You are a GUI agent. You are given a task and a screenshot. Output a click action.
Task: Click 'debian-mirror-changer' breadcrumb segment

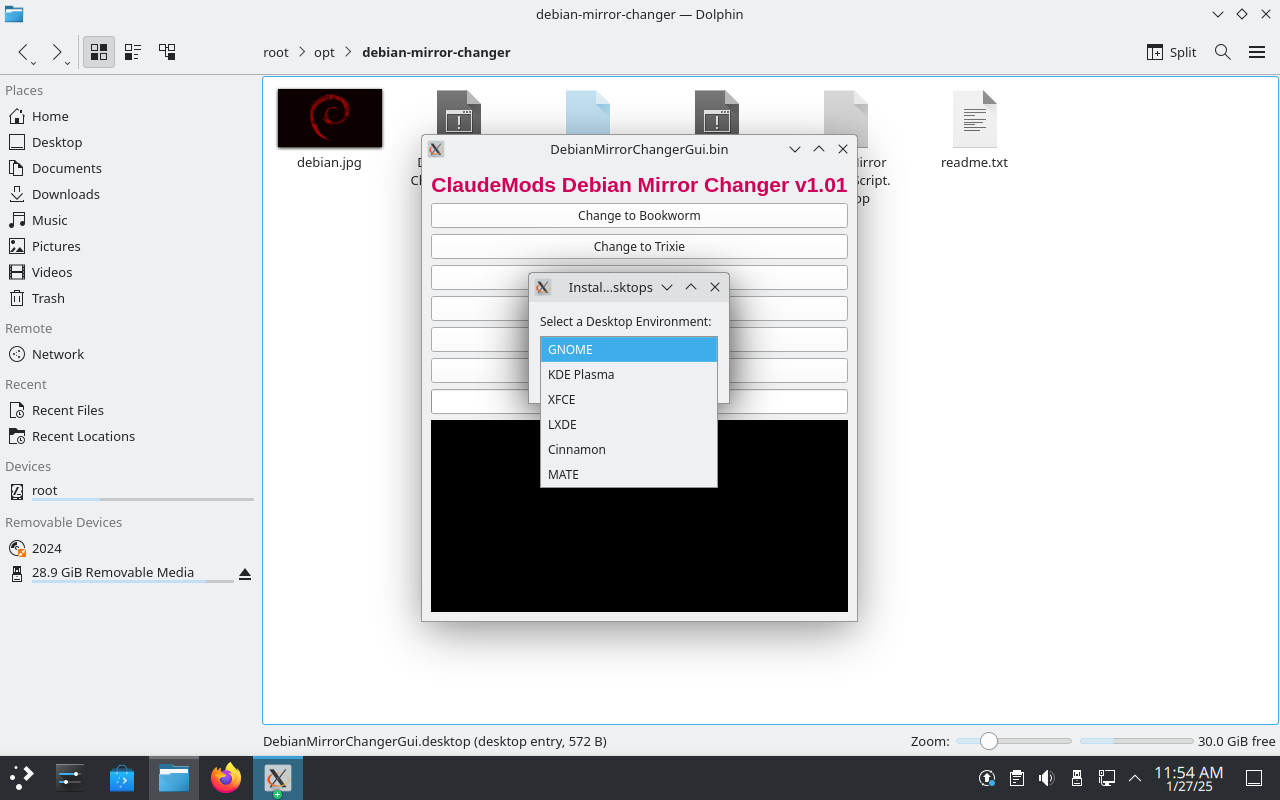coord(436,52)
